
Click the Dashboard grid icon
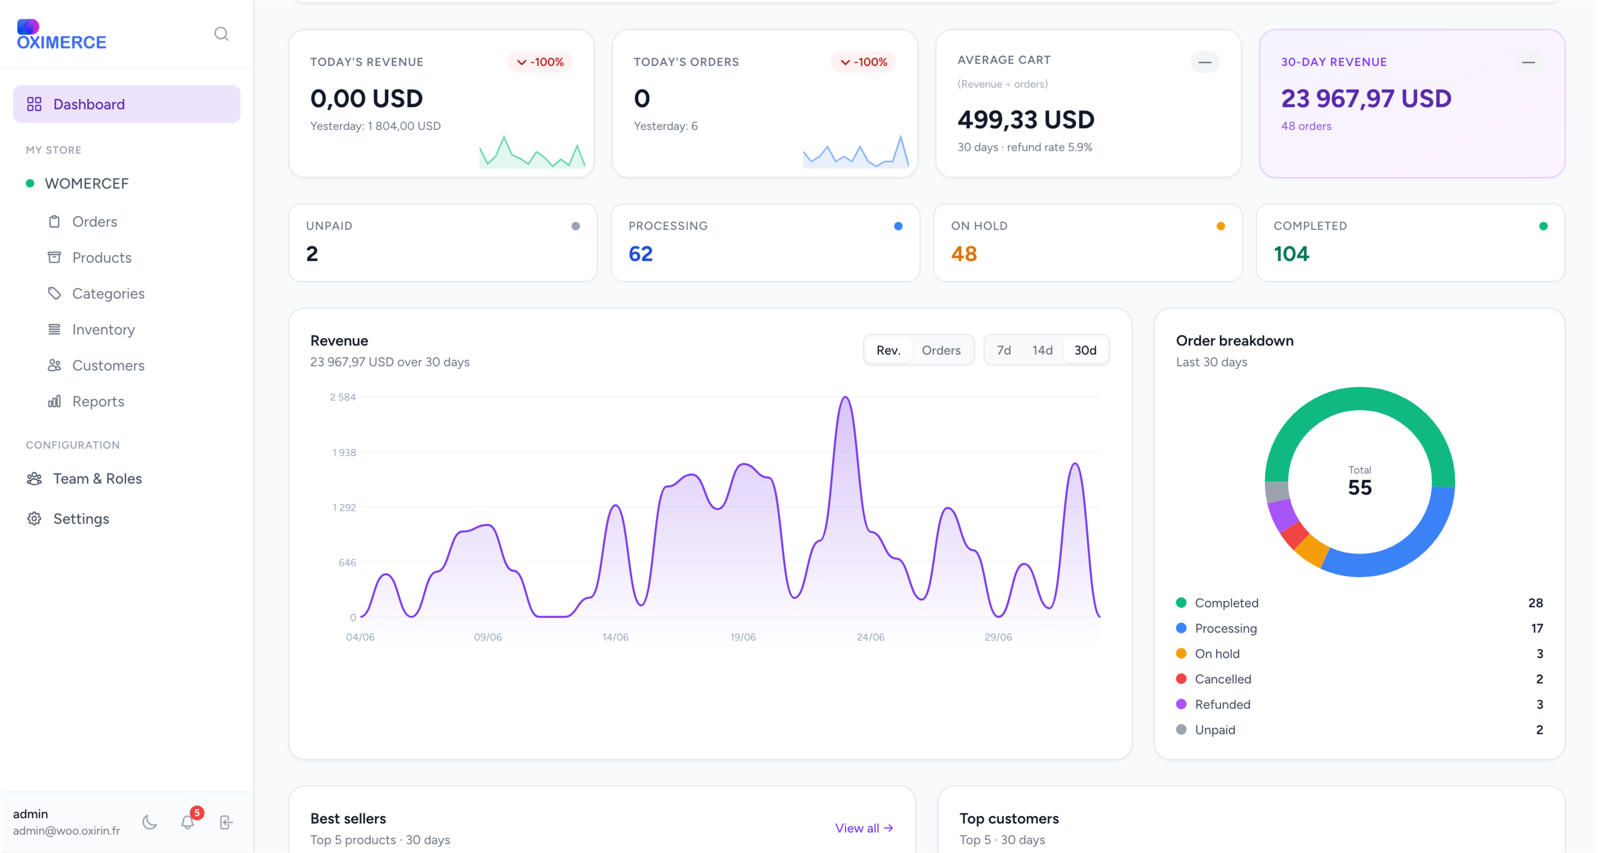34,104
